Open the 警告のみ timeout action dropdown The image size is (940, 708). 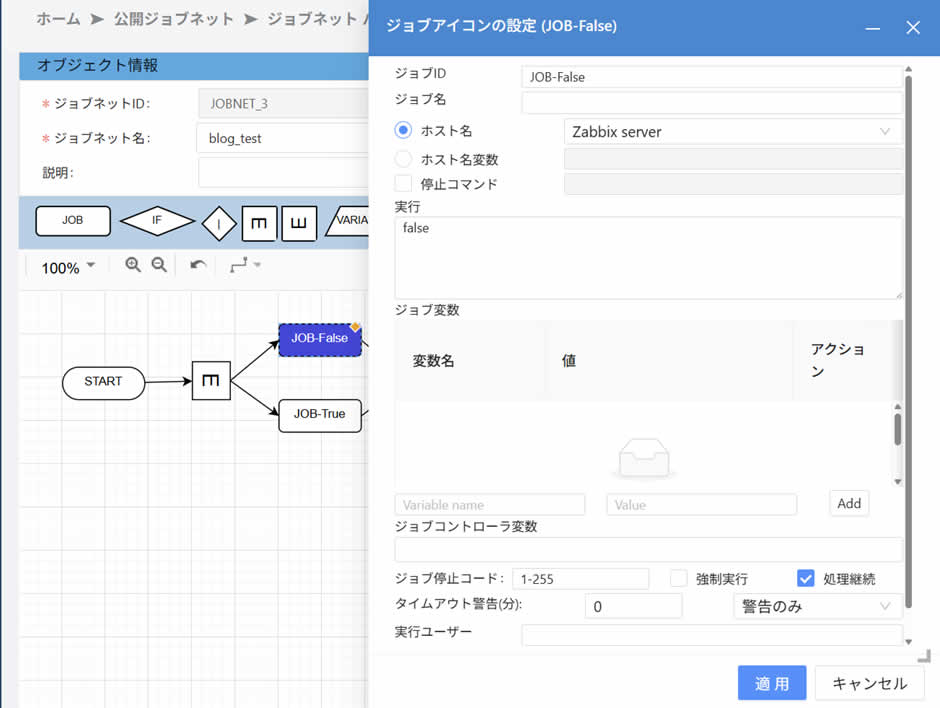(816, 606)
